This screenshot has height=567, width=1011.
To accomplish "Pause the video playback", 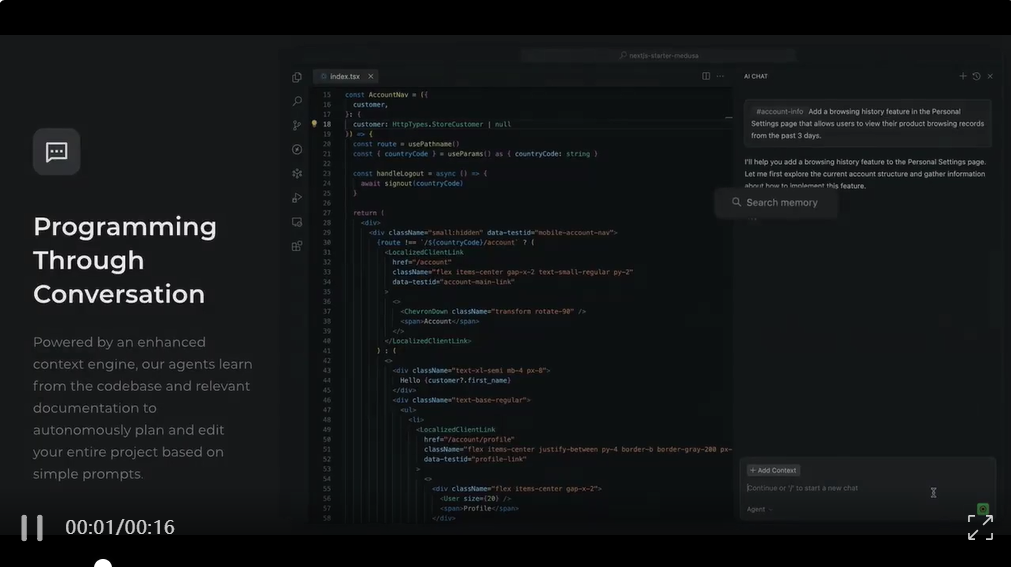I will [x=32, y=527].
